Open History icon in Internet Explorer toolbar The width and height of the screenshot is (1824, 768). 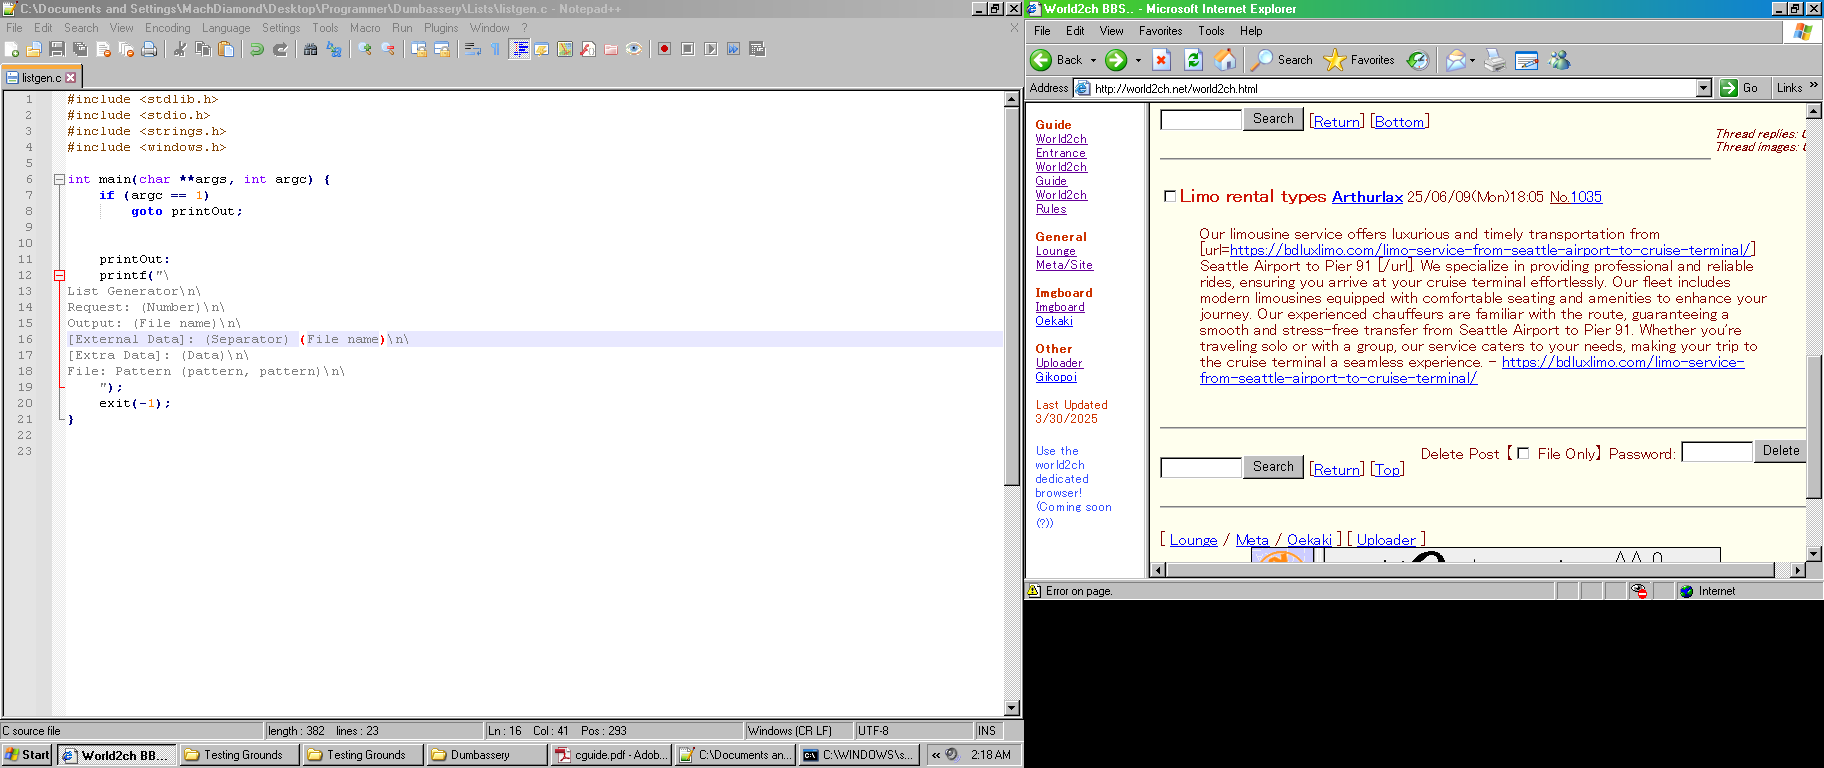coord(1418,60)
